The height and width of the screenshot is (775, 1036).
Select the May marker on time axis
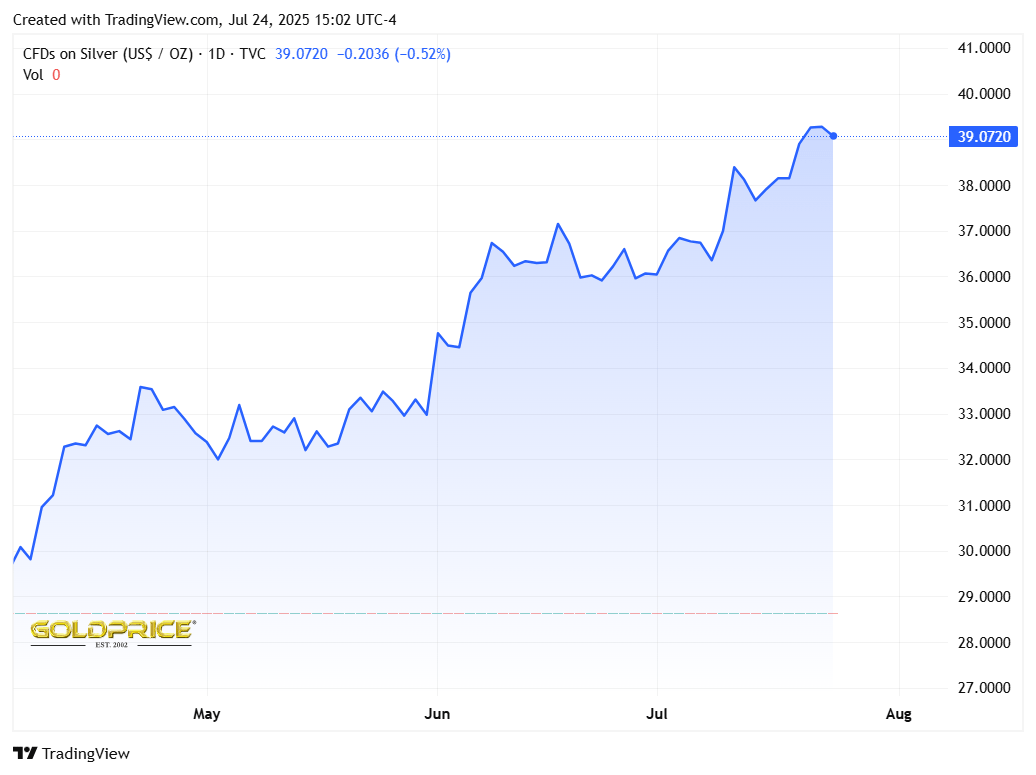pyautogui.click(x=206, y=714)
